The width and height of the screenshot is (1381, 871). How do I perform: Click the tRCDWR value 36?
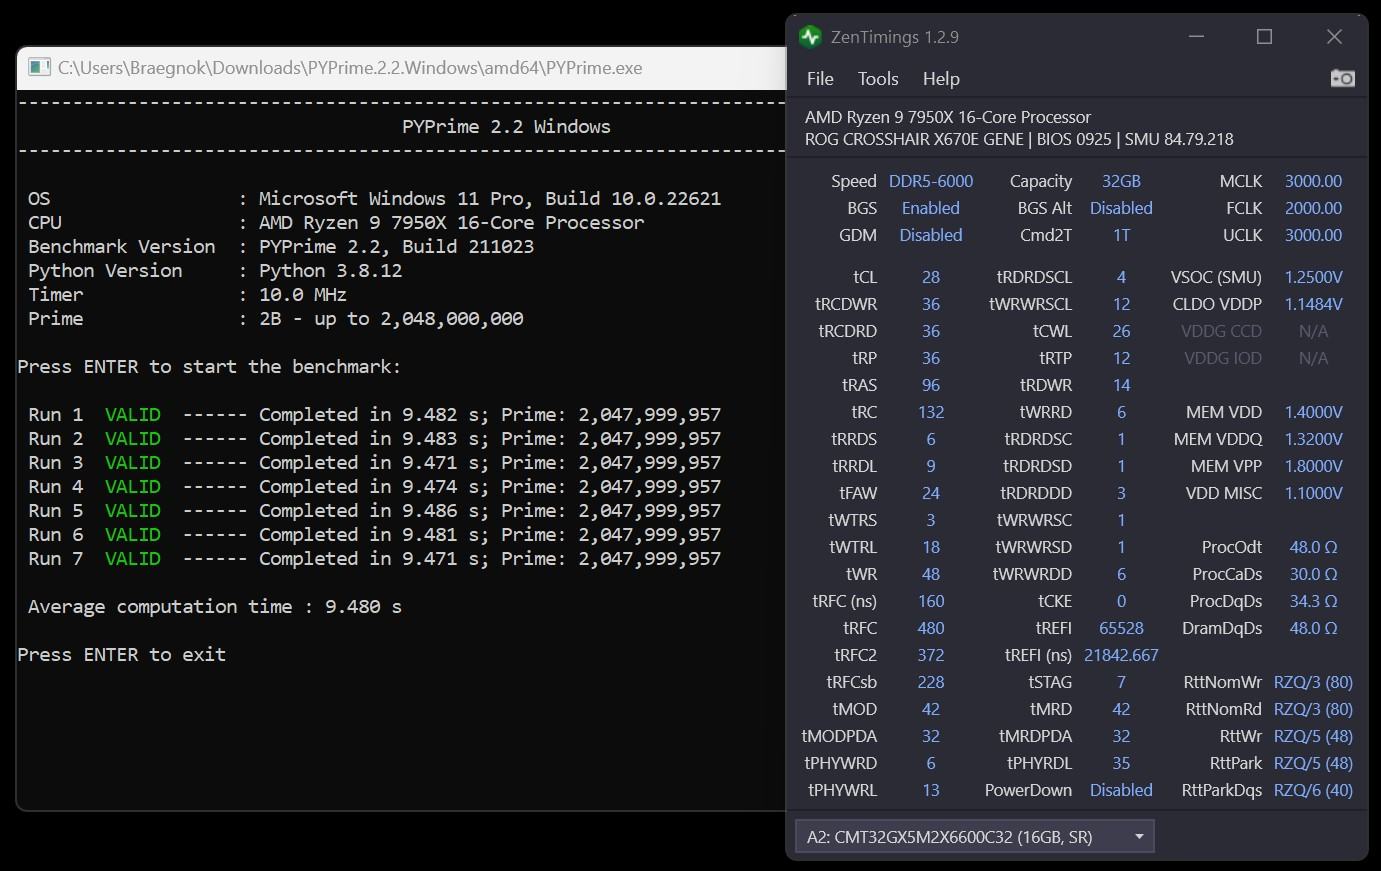coord(931,304)
